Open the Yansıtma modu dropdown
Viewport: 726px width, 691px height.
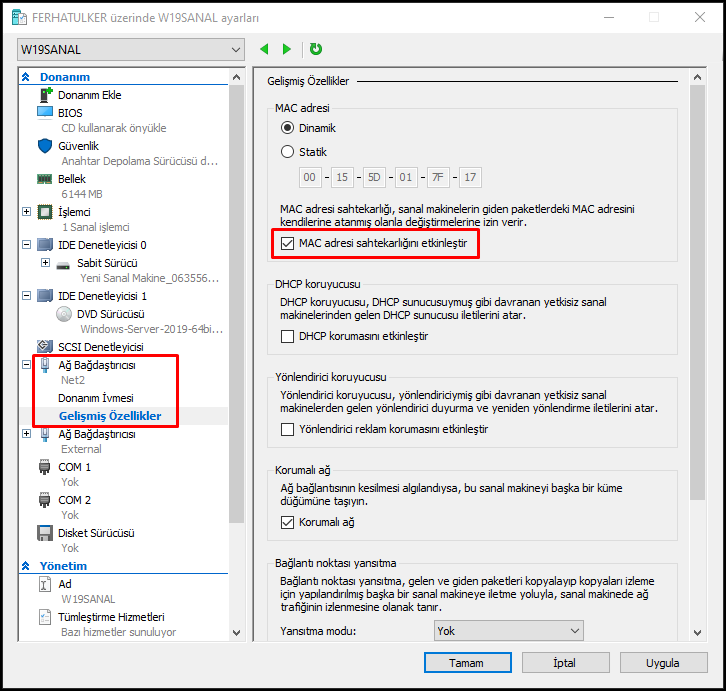tap(509, 630)
